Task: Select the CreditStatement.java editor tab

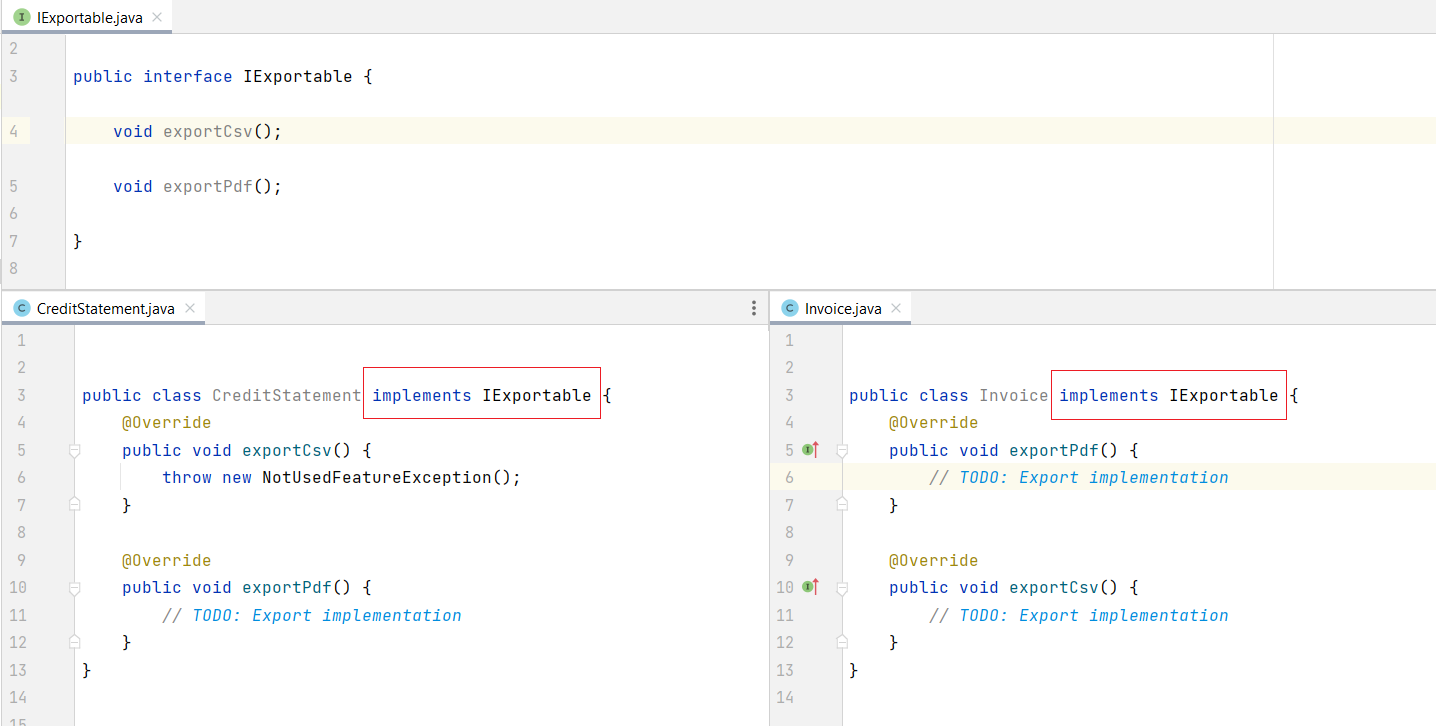Action: coord(105,309)
